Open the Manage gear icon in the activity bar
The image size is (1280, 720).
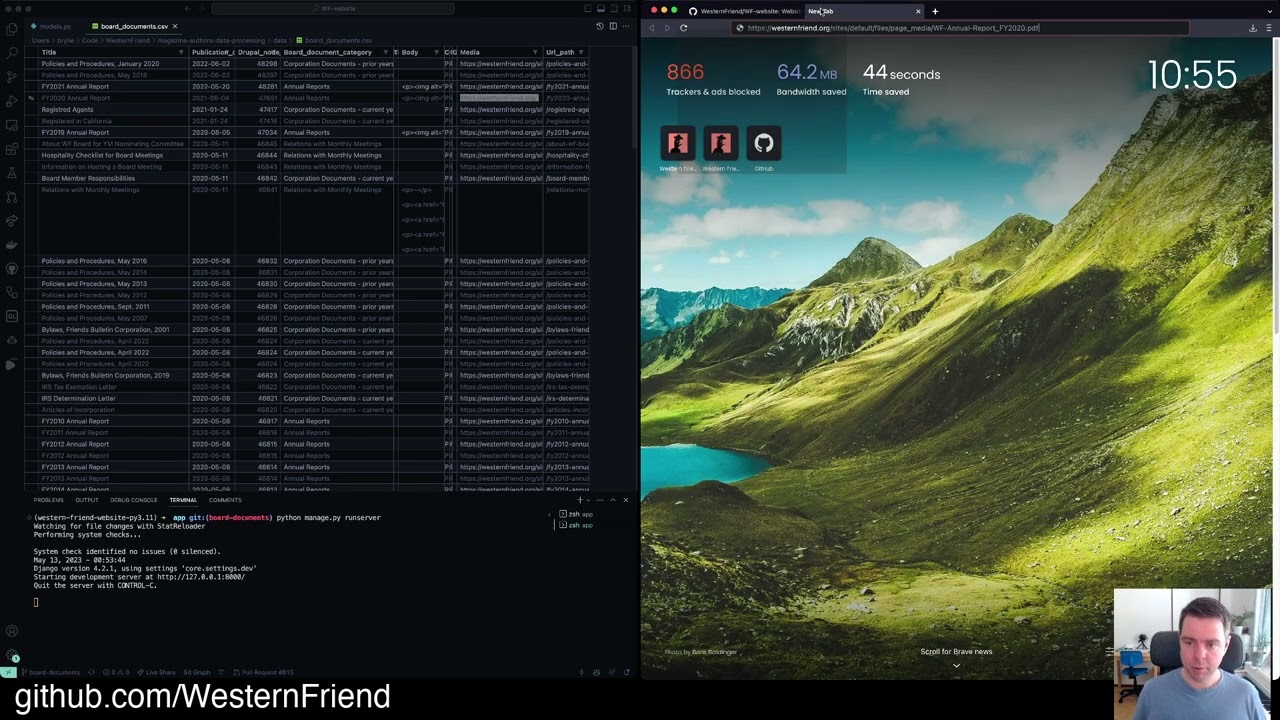click(11, 655)
